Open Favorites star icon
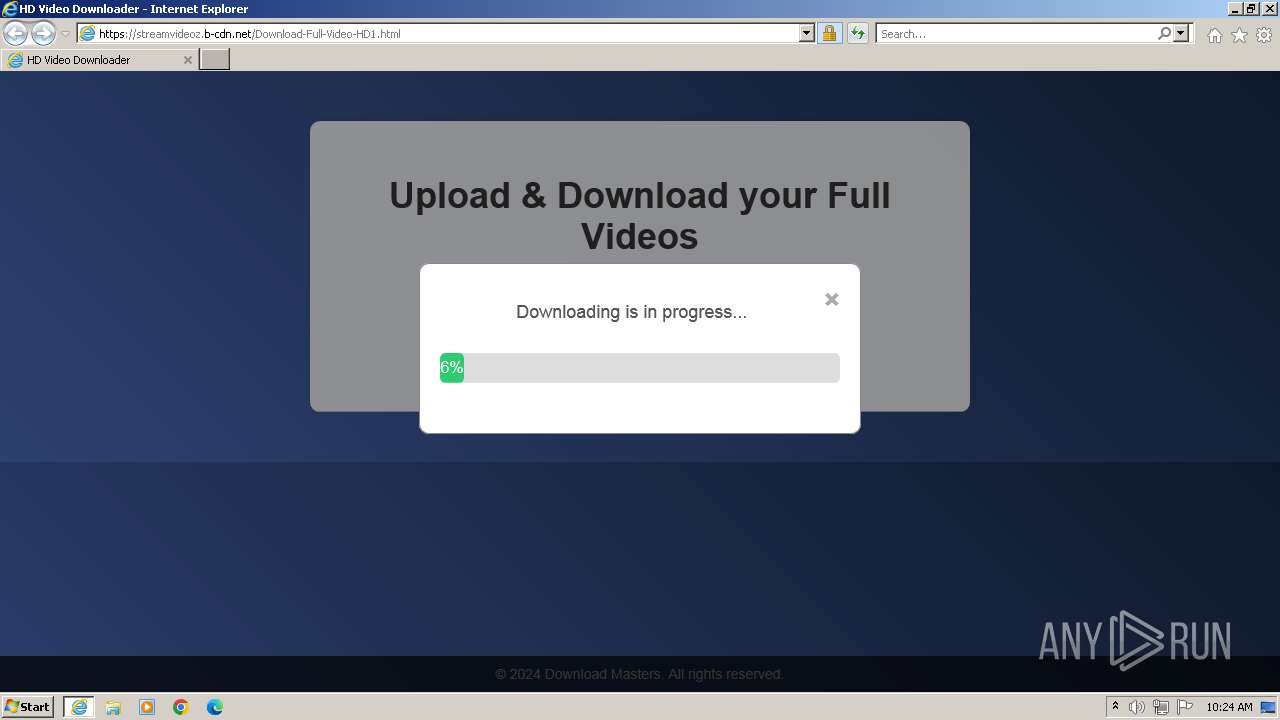 tap(1239, 35)
